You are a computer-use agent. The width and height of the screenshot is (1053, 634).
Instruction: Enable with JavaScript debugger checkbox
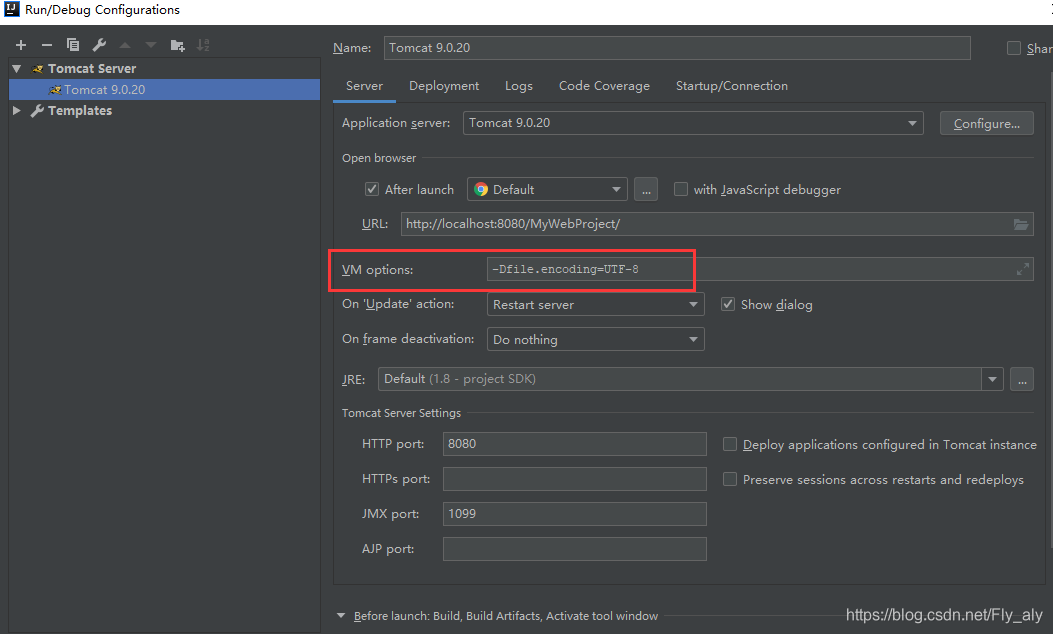coord(681,189)
